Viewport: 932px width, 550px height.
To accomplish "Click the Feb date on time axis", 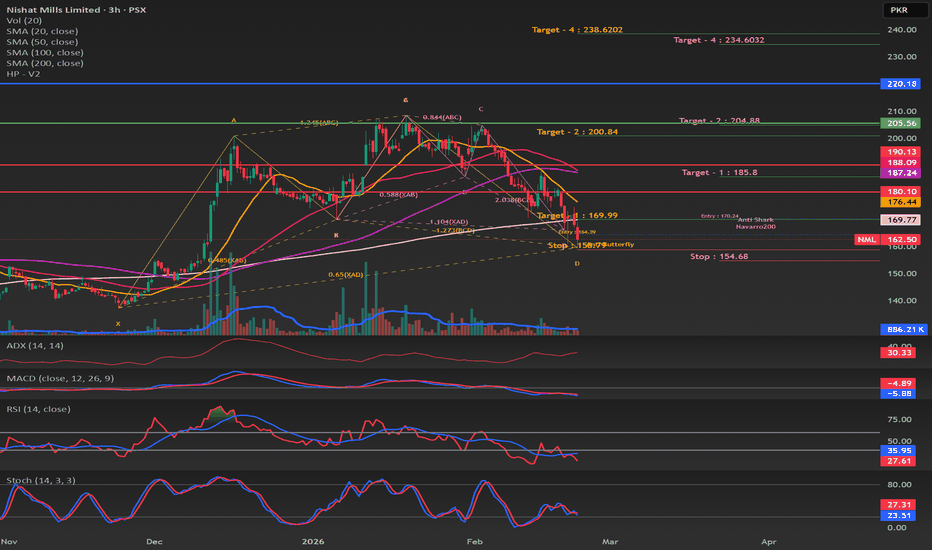I will pos(474,542).
